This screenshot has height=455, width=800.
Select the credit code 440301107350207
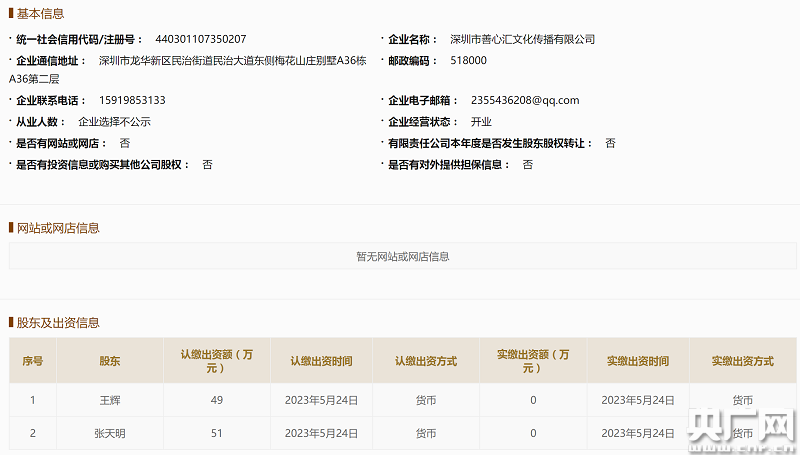click(x=201, y=39)
